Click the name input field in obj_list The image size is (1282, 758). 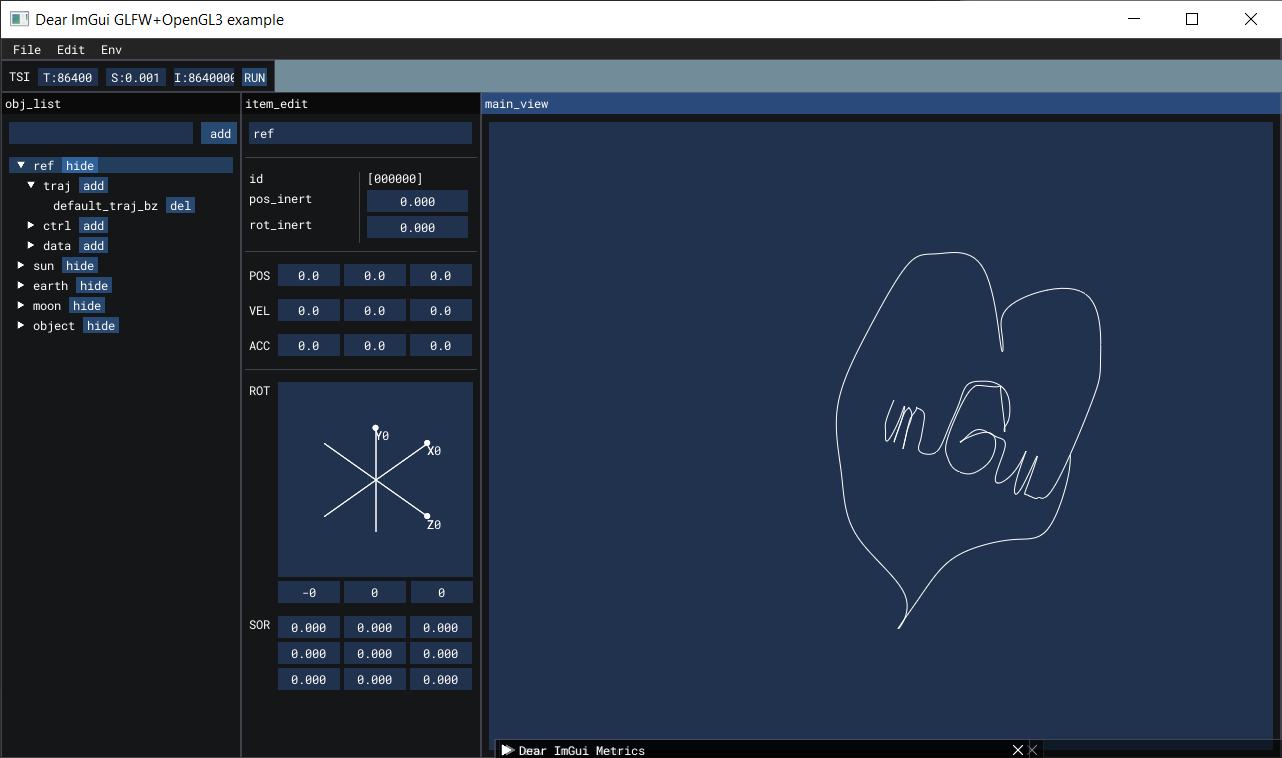(100, 132)
